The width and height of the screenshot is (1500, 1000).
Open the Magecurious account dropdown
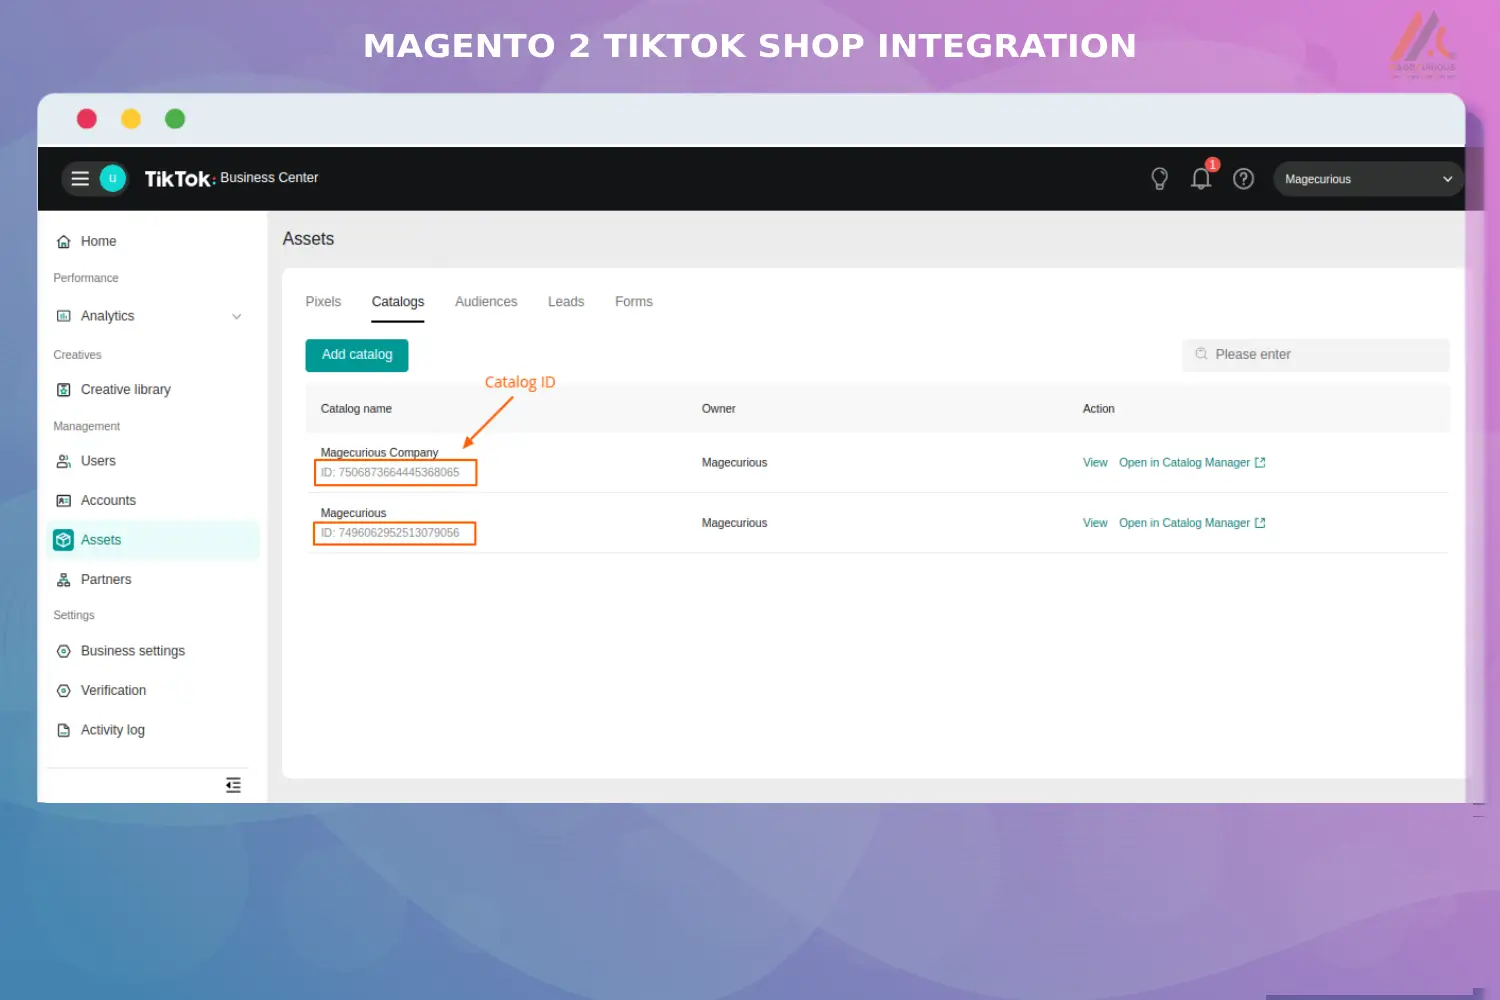pos(1367,178)
